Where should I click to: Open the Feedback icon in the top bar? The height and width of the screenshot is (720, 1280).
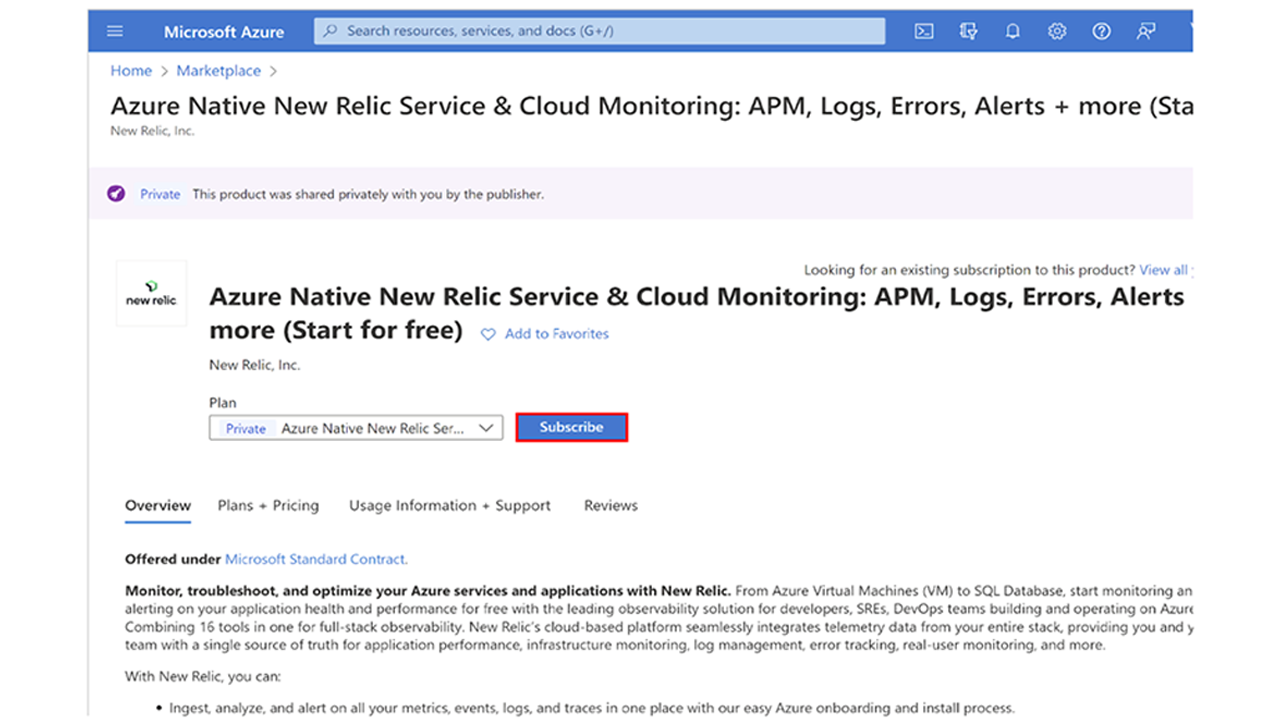pyautogui.click(x=1146, y=31)
